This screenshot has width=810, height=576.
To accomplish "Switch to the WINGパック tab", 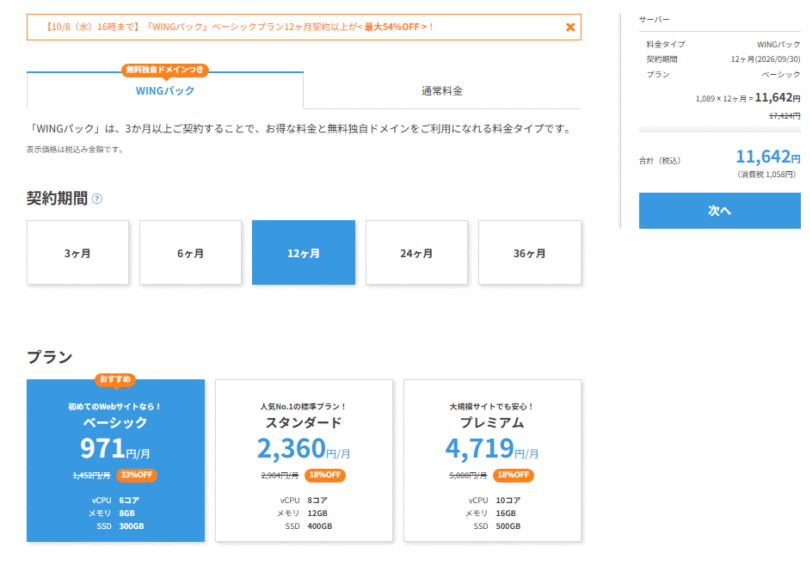I will [x=165, y=91].
